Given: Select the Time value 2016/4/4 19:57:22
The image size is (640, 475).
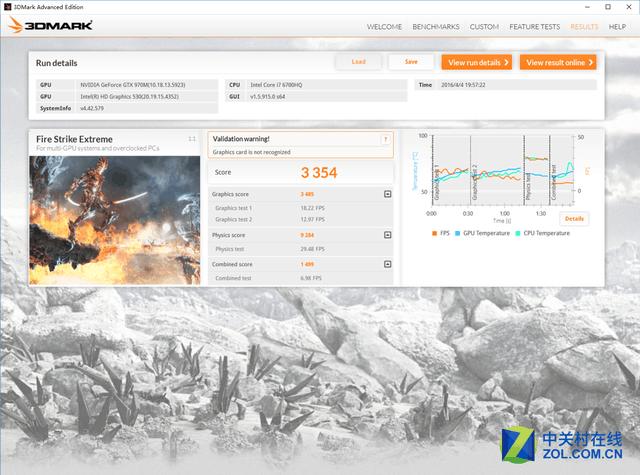Looking at the screenshot, I should (x=463, y=85).
